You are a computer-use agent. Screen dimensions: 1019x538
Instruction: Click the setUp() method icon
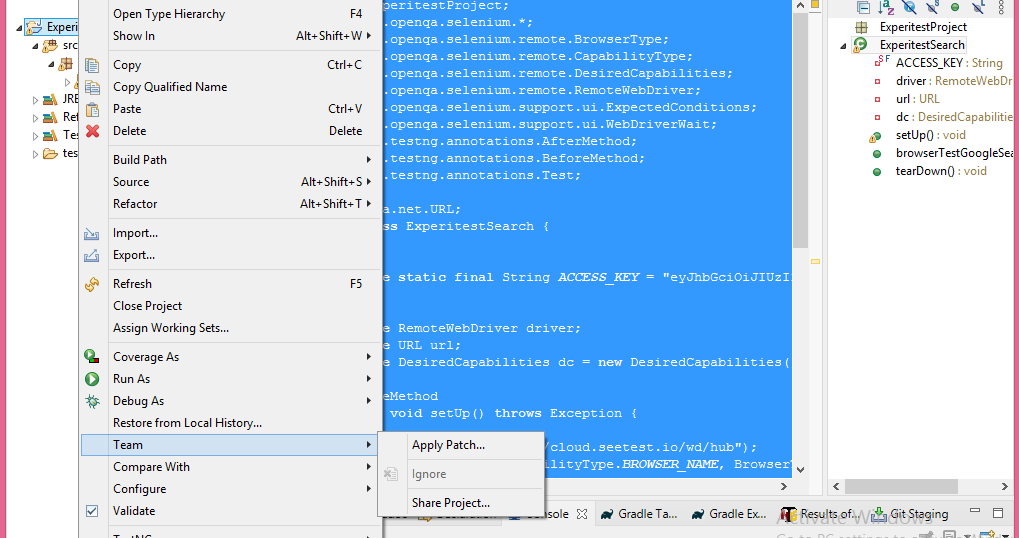tap(875, 136)
